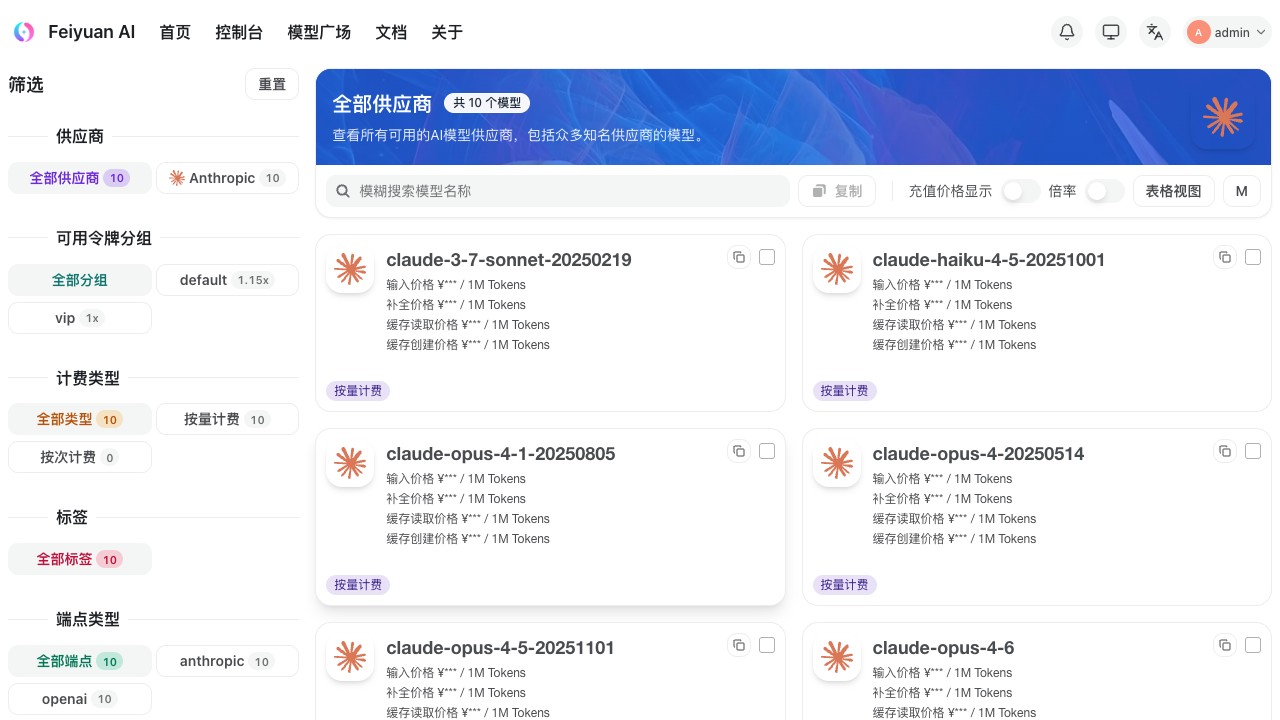
Task: Filter by openai endpoint type
Action: point(80,699)
